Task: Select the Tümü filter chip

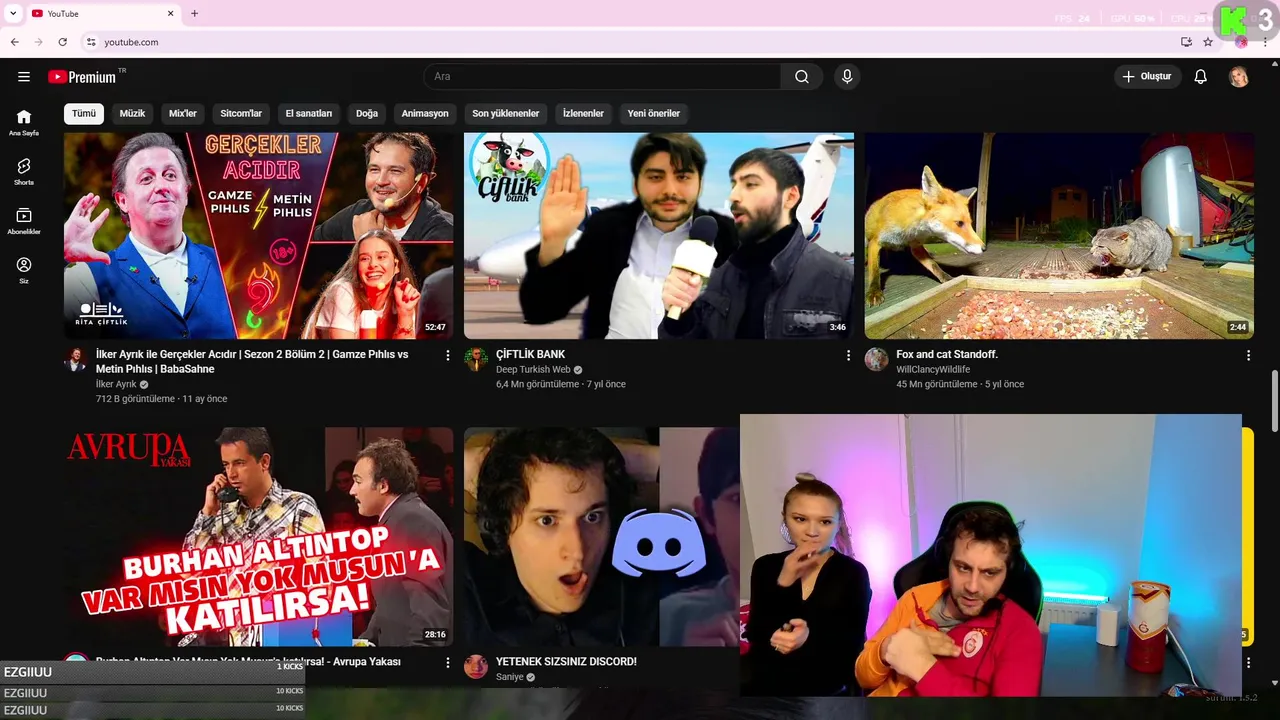Action: (x=84, y=113)
